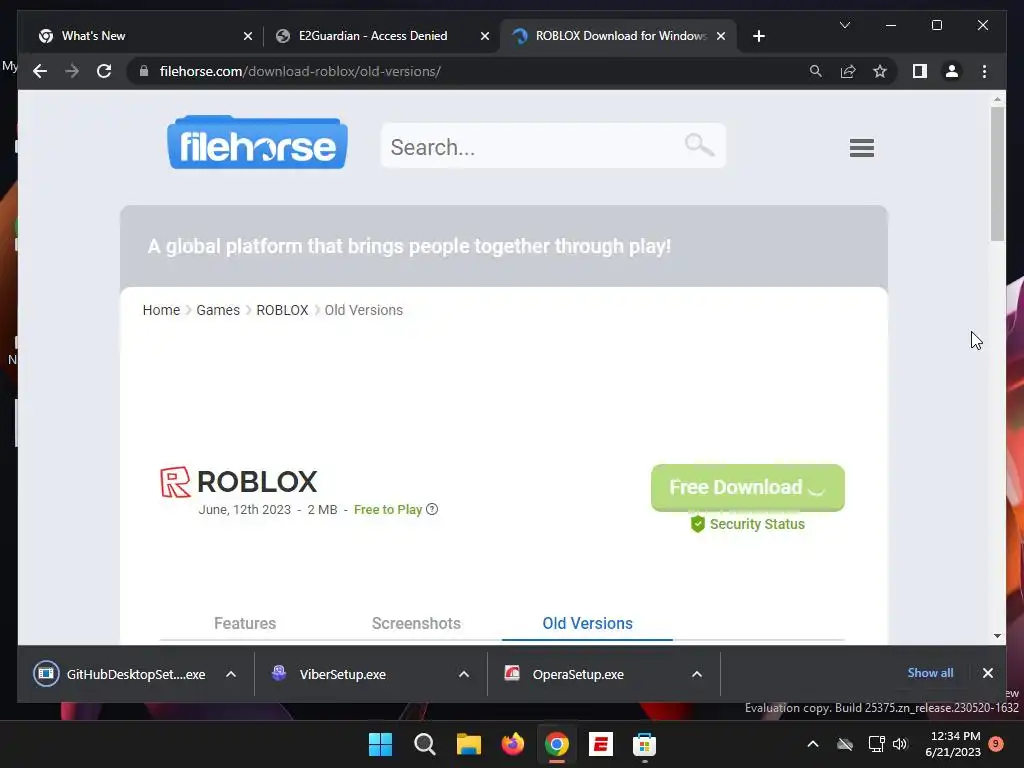
Task: Open GitHubDesktopSet....exe download
Action: coord(121,674)
